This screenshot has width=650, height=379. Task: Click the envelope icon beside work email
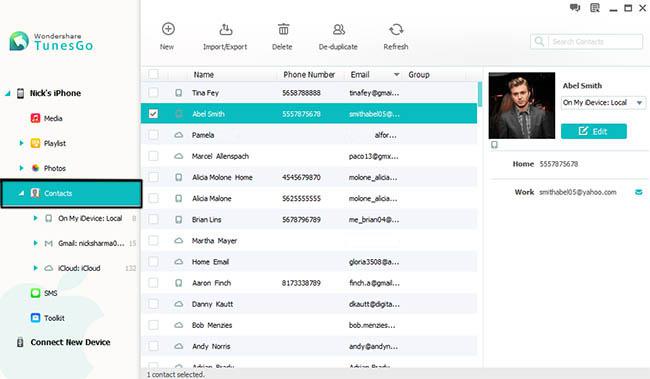639,192
